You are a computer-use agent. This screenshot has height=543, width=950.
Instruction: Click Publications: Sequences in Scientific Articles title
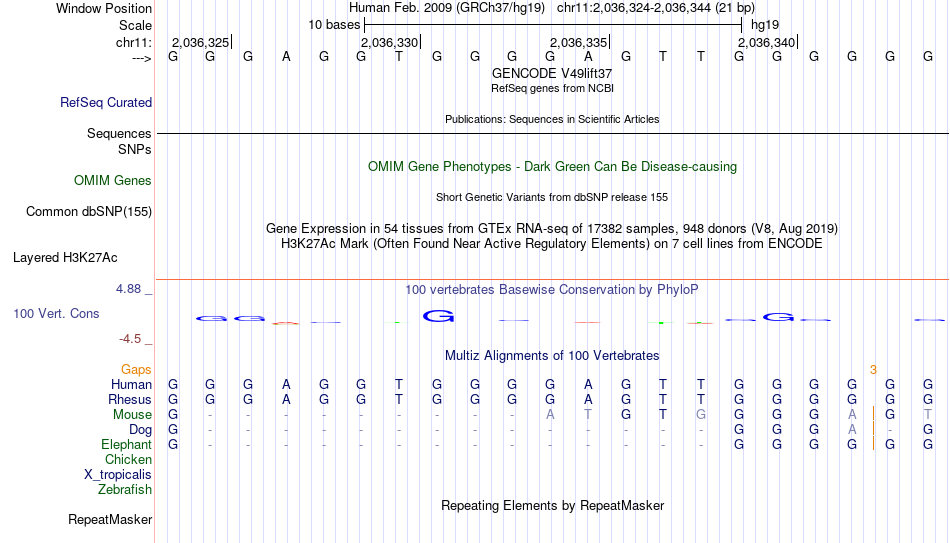[552, 119]
